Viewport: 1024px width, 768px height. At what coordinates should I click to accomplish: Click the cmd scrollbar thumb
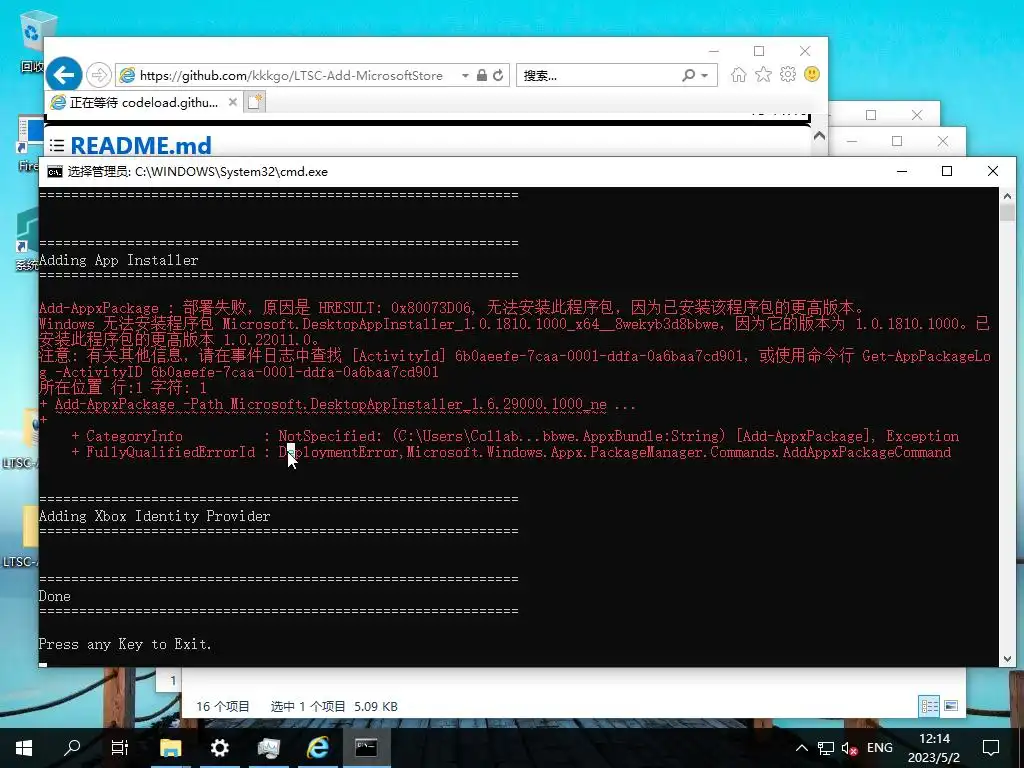[x=1007, y=213]
